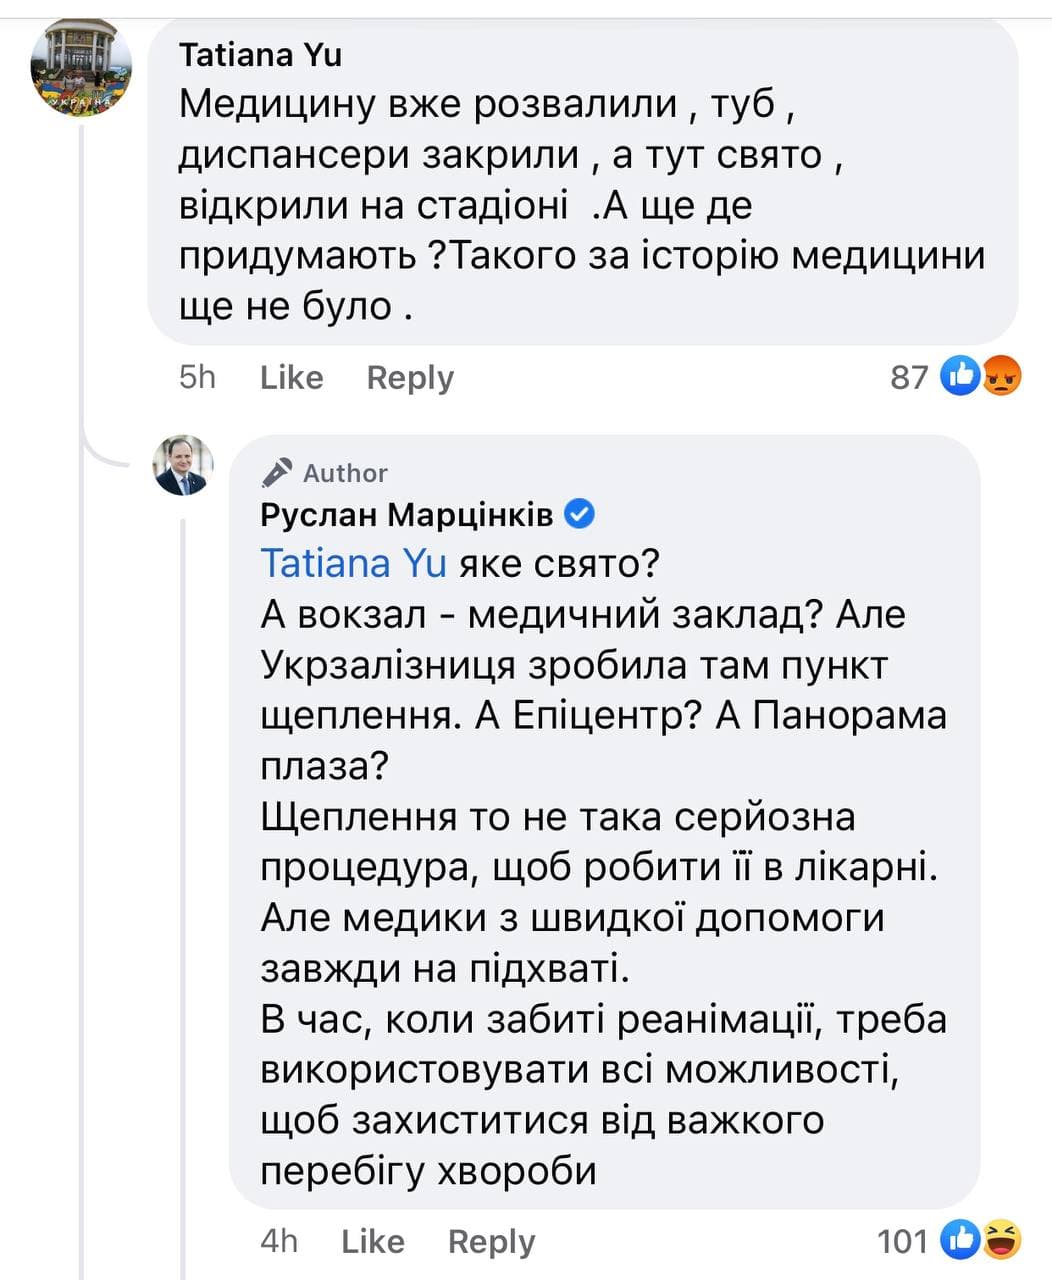The width and height of the screenshot is (1052, 1280).
Task: Like Tatiana Yu's comment
Action: click(291, 377)
